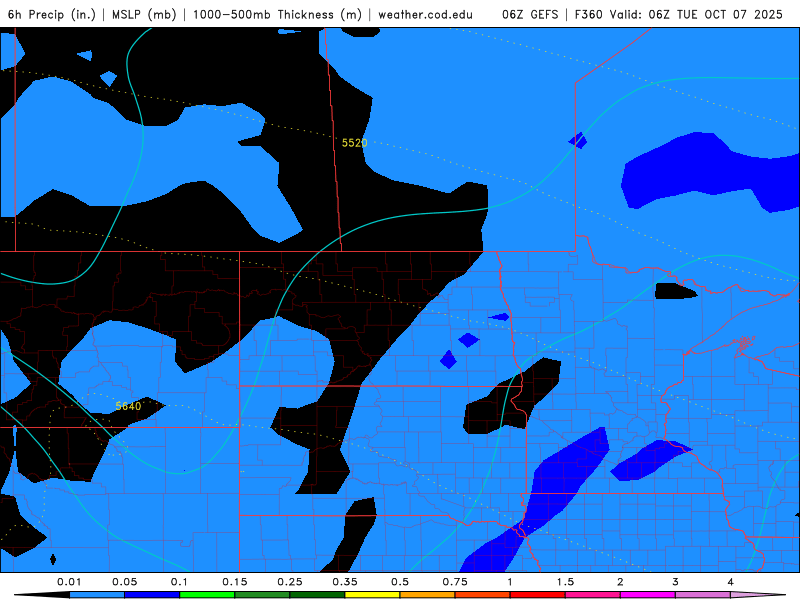Click the number 3 on the legend scale
This screenshot has height=600, width=800.
tap(676, 582)
